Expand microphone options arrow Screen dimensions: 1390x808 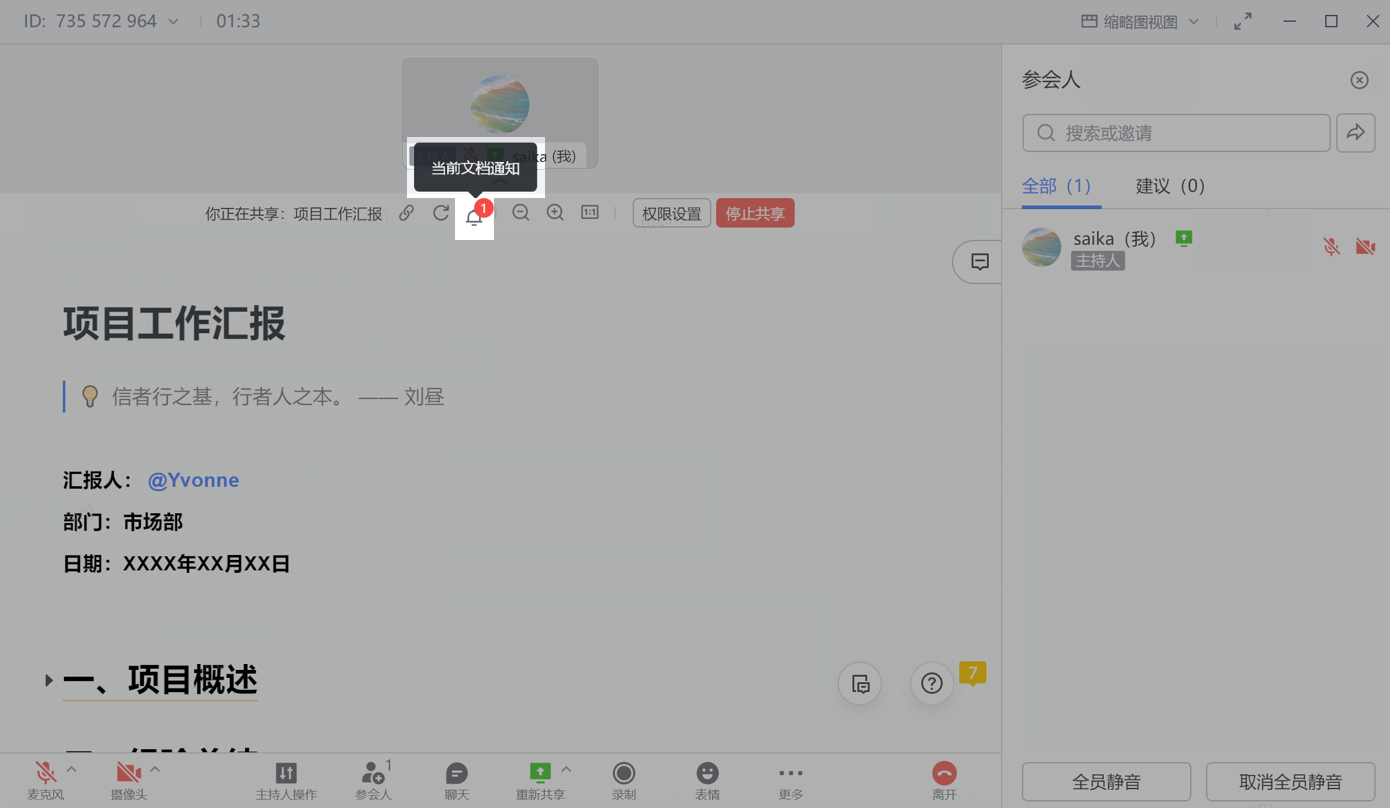(x=72, y=770)
